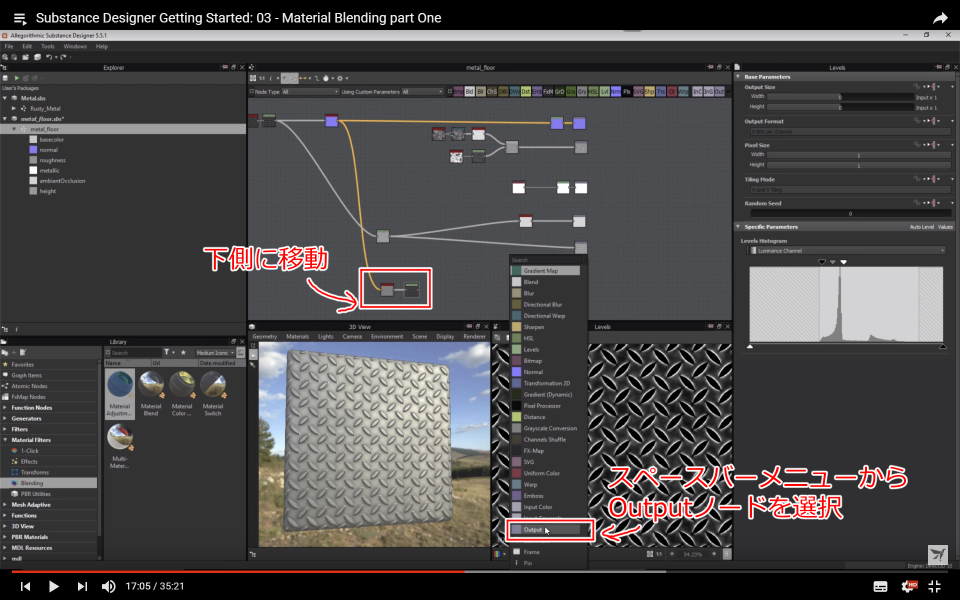Click the Wrp warp node shortcut
This screenshot has width=960, height=600.
click(x=683, y=92)
